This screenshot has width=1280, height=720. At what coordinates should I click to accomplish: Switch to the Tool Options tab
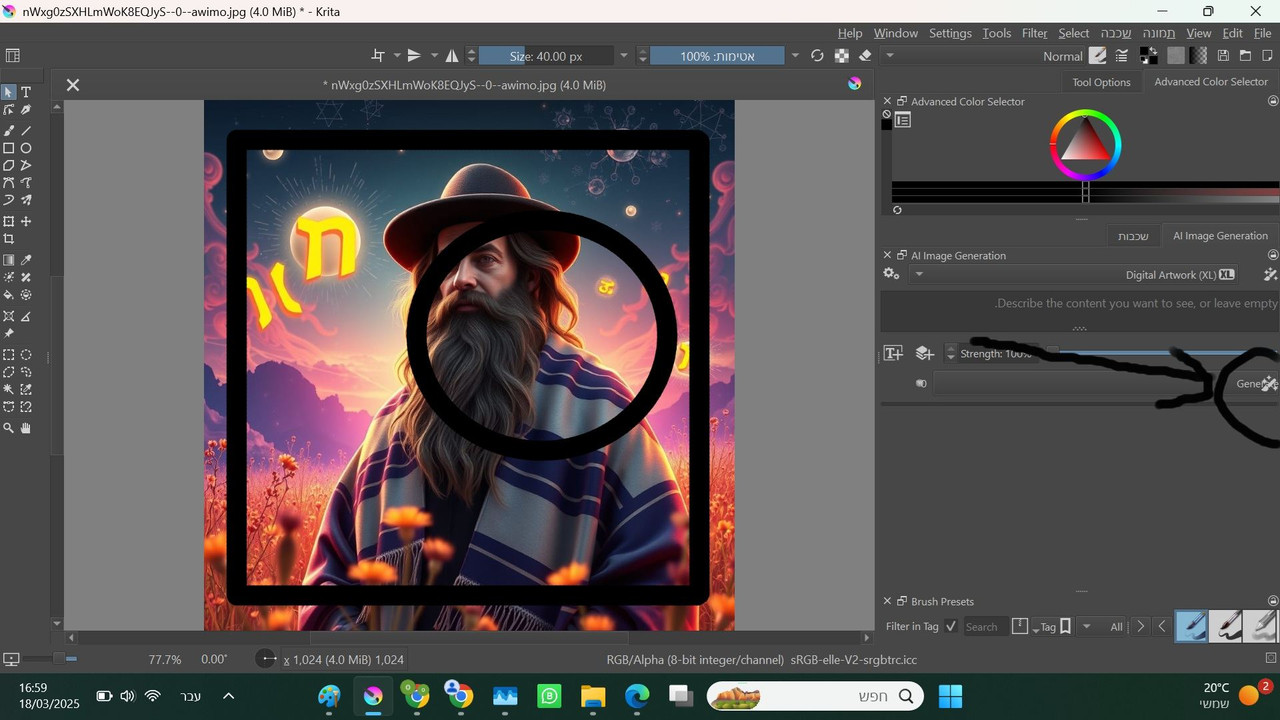tap(1101, 82)
